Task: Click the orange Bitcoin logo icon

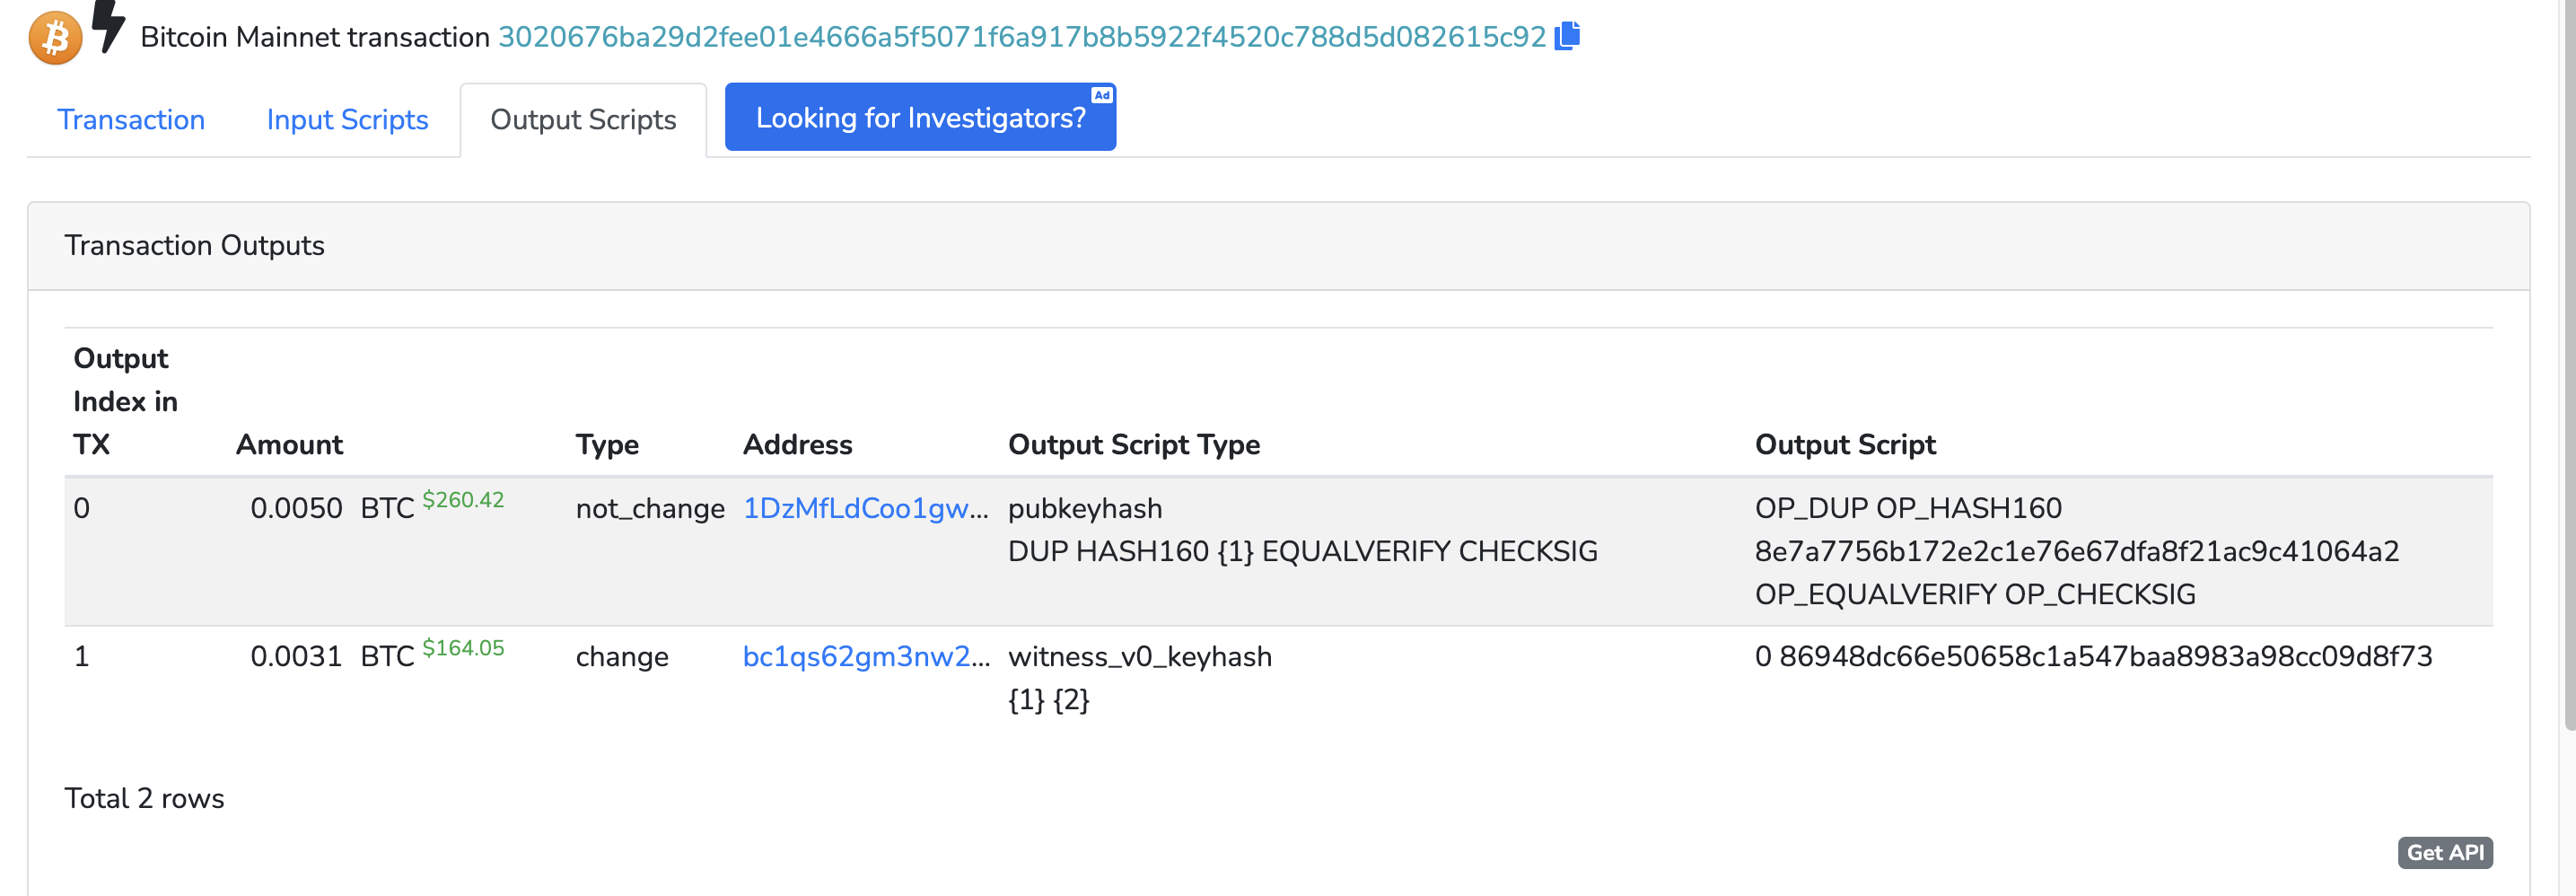Action: tap(55, 38)
